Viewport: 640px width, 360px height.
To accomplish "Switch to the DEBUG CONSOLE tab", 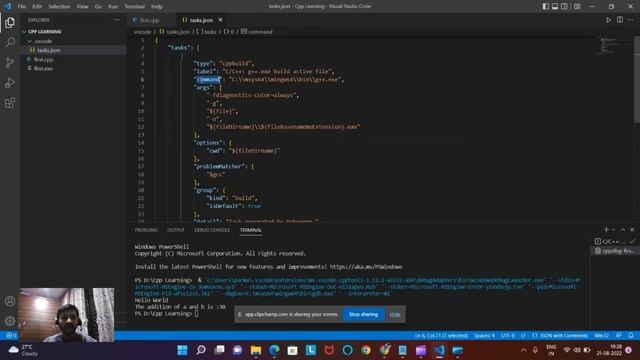I will pos(212,230).
